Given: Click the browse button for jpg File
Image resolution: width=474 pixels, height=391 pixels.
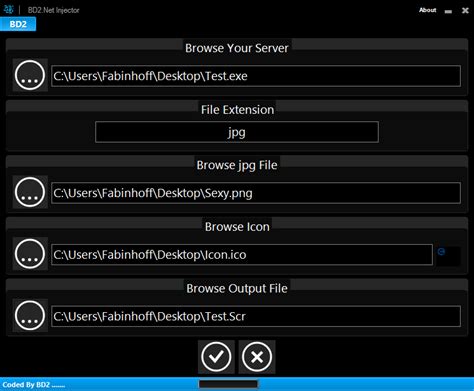Looking at the screenshot, I should [x=30, y=192].
